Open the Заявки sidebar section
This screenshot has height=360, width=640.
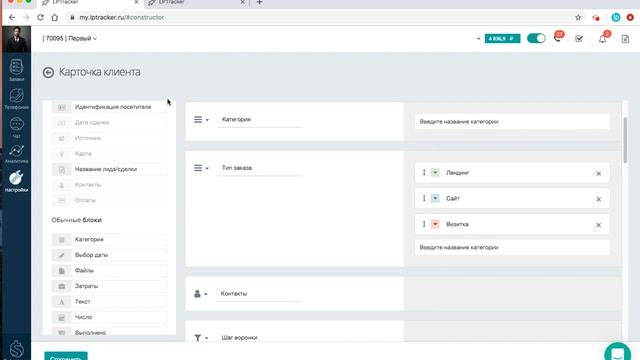click(x=16, y=70)
